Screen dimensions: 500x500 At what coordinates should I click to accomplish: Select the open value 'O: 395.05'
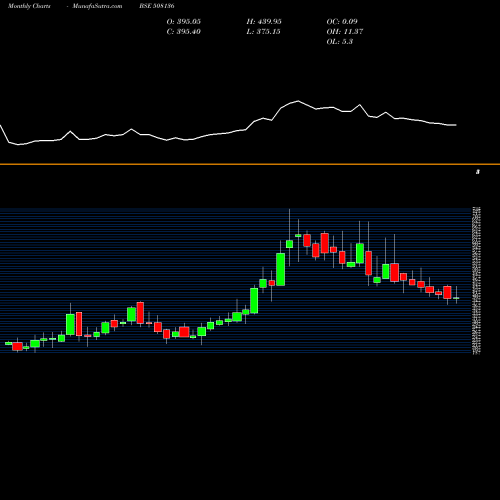184,21
